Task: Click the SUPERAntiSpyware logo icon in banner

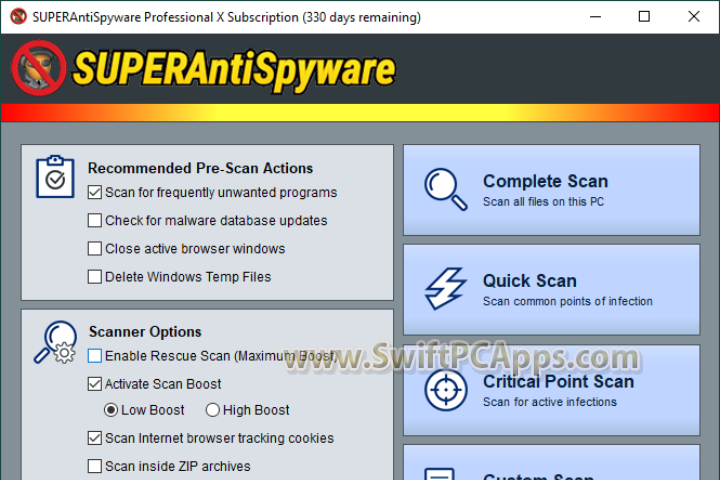Action: coord(39,68)
